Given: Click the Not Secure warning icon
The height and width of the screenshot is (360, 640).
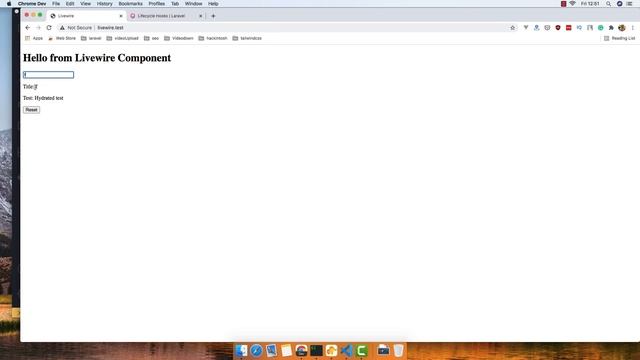Looking at the screenshot, I should point(62,28).
